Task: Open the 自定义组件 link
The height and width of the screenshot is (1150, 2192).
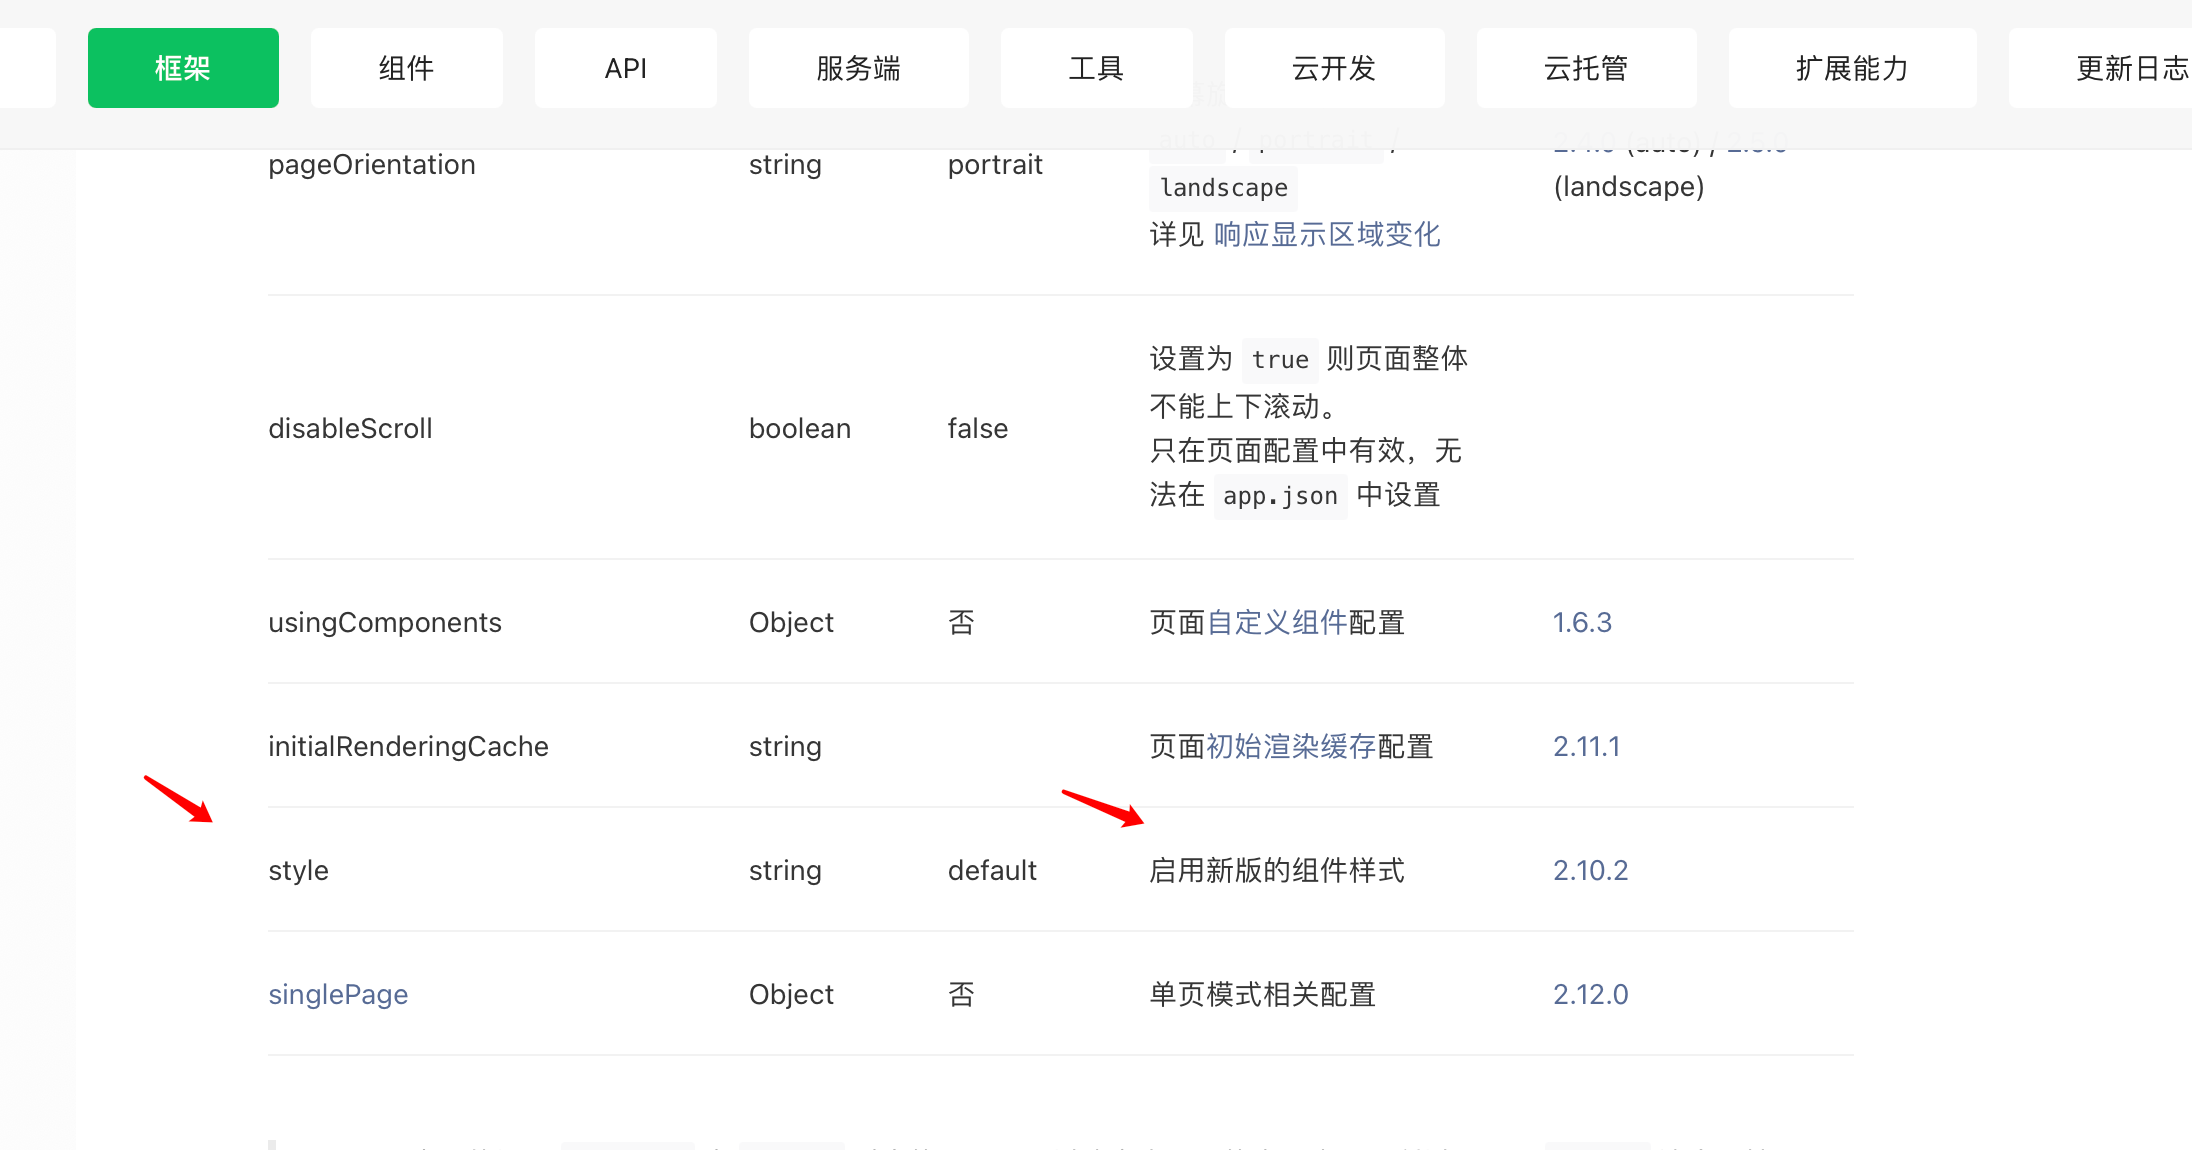Action: pyautogui.click(x=1277, y=623)
